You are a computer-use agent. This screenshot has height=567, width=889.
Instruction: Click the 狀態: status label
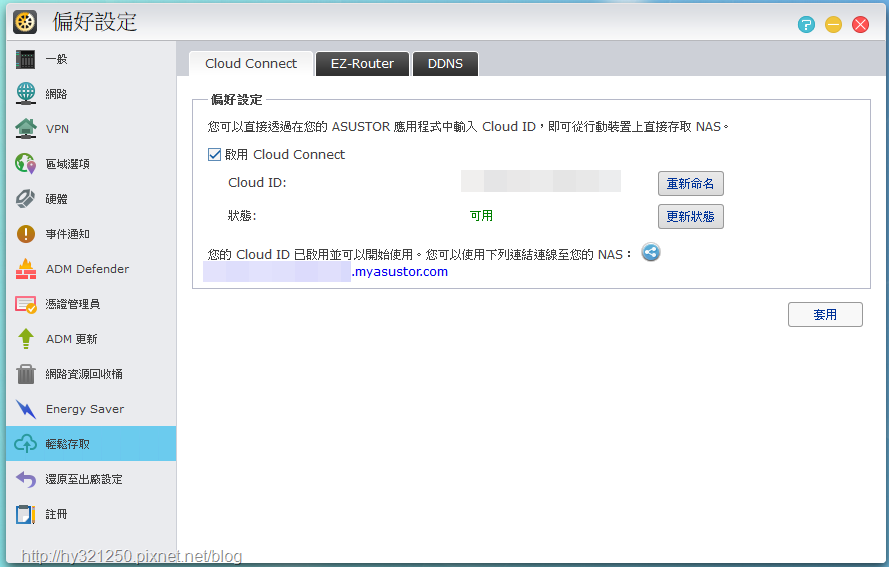point(242,216)
